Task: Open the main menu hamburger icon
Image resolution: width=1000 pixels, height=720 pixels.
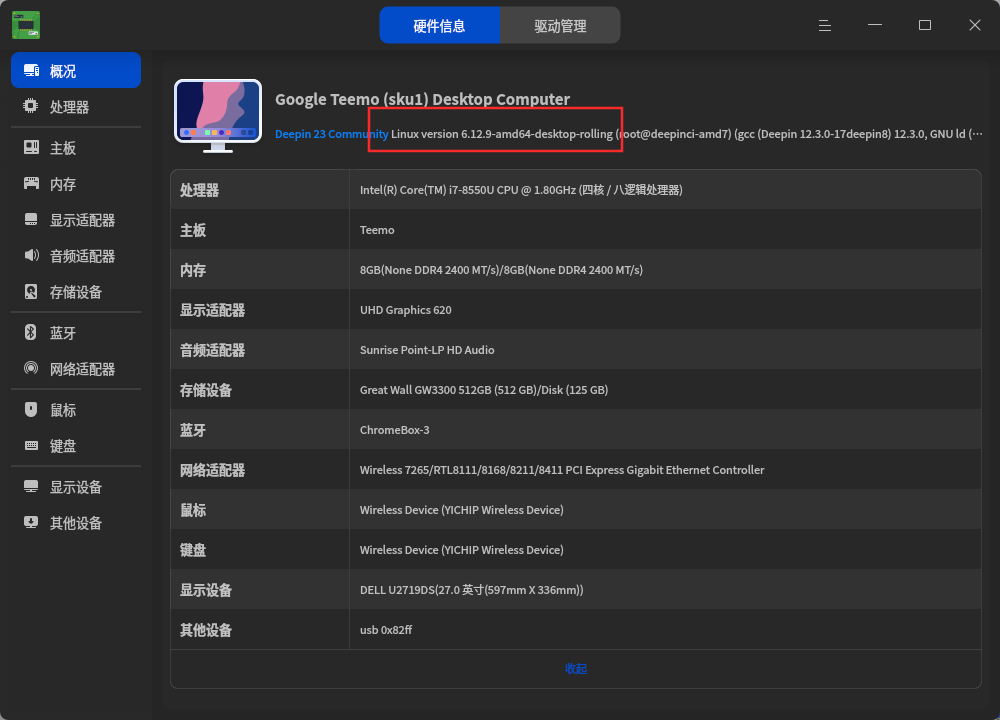Action: (x=825, y=25)
